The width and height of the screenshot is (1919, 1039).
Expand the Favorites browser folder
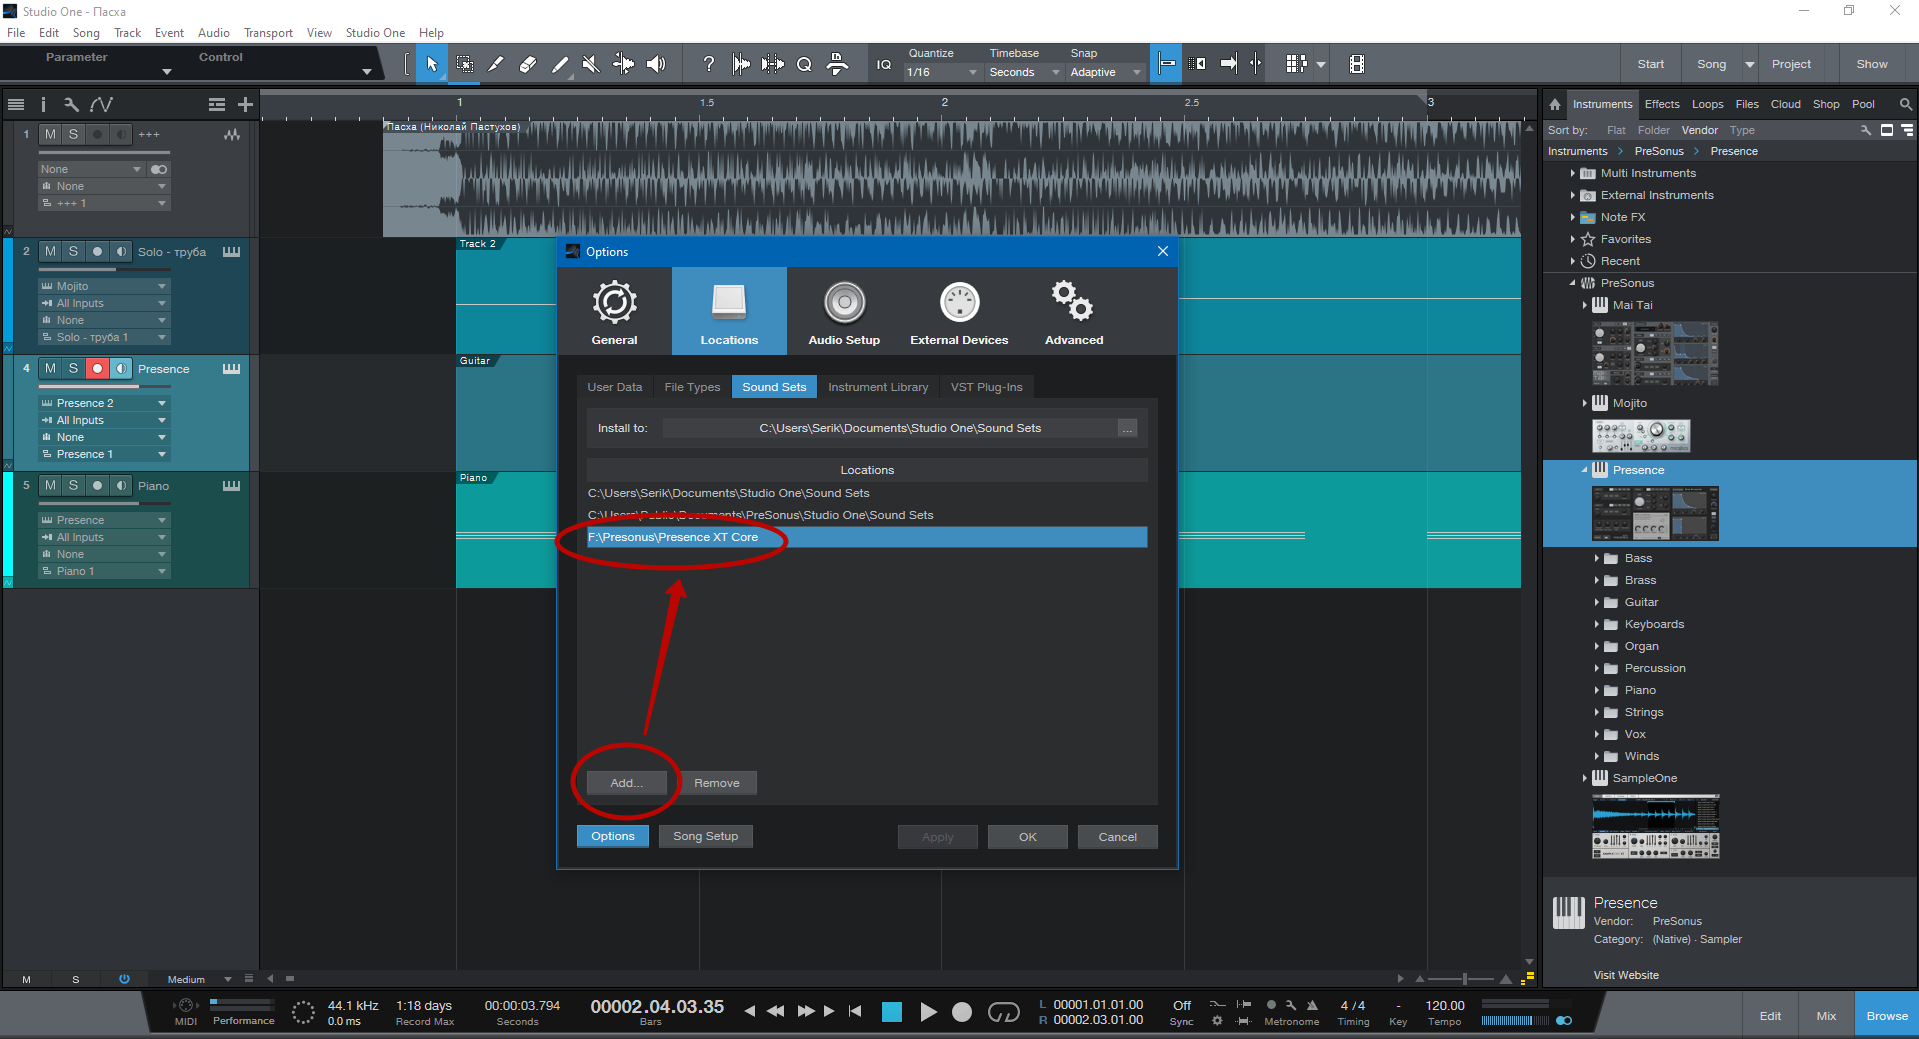pyautogui.click(x=1573, y=239)
